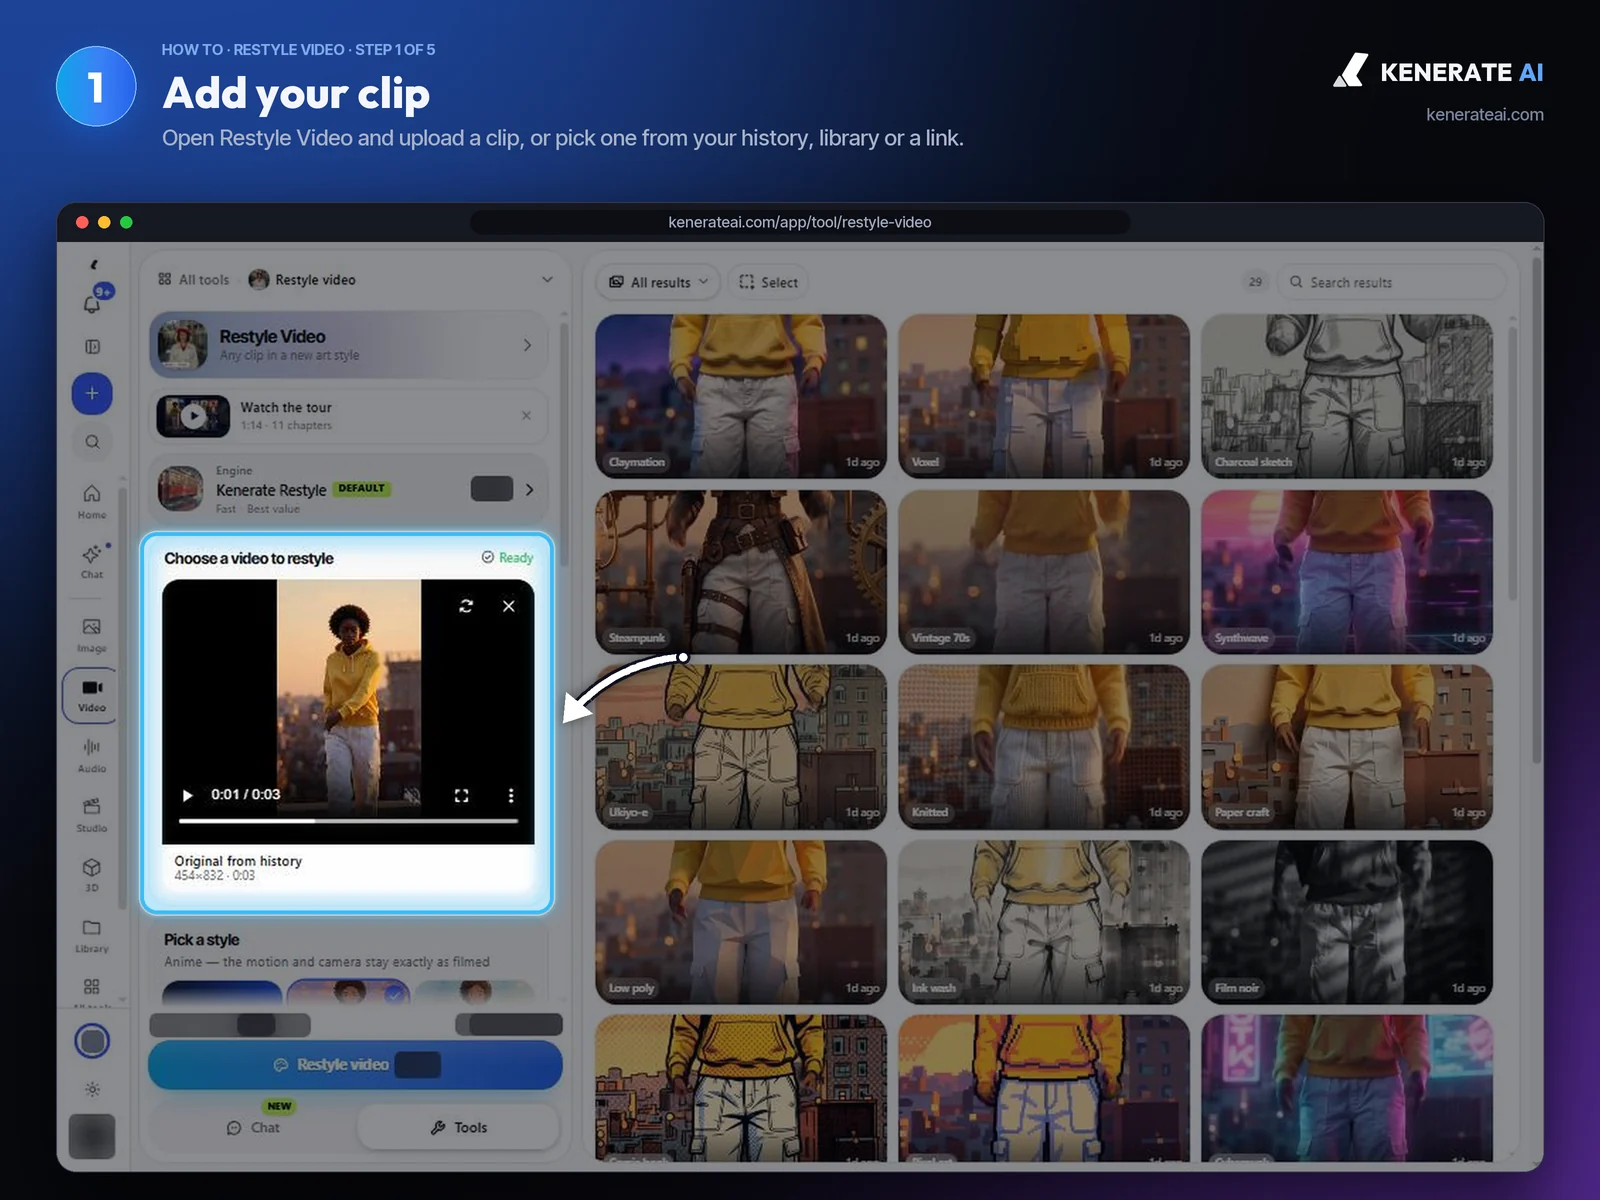Expand the Restyle video tool dropdown

547,280
